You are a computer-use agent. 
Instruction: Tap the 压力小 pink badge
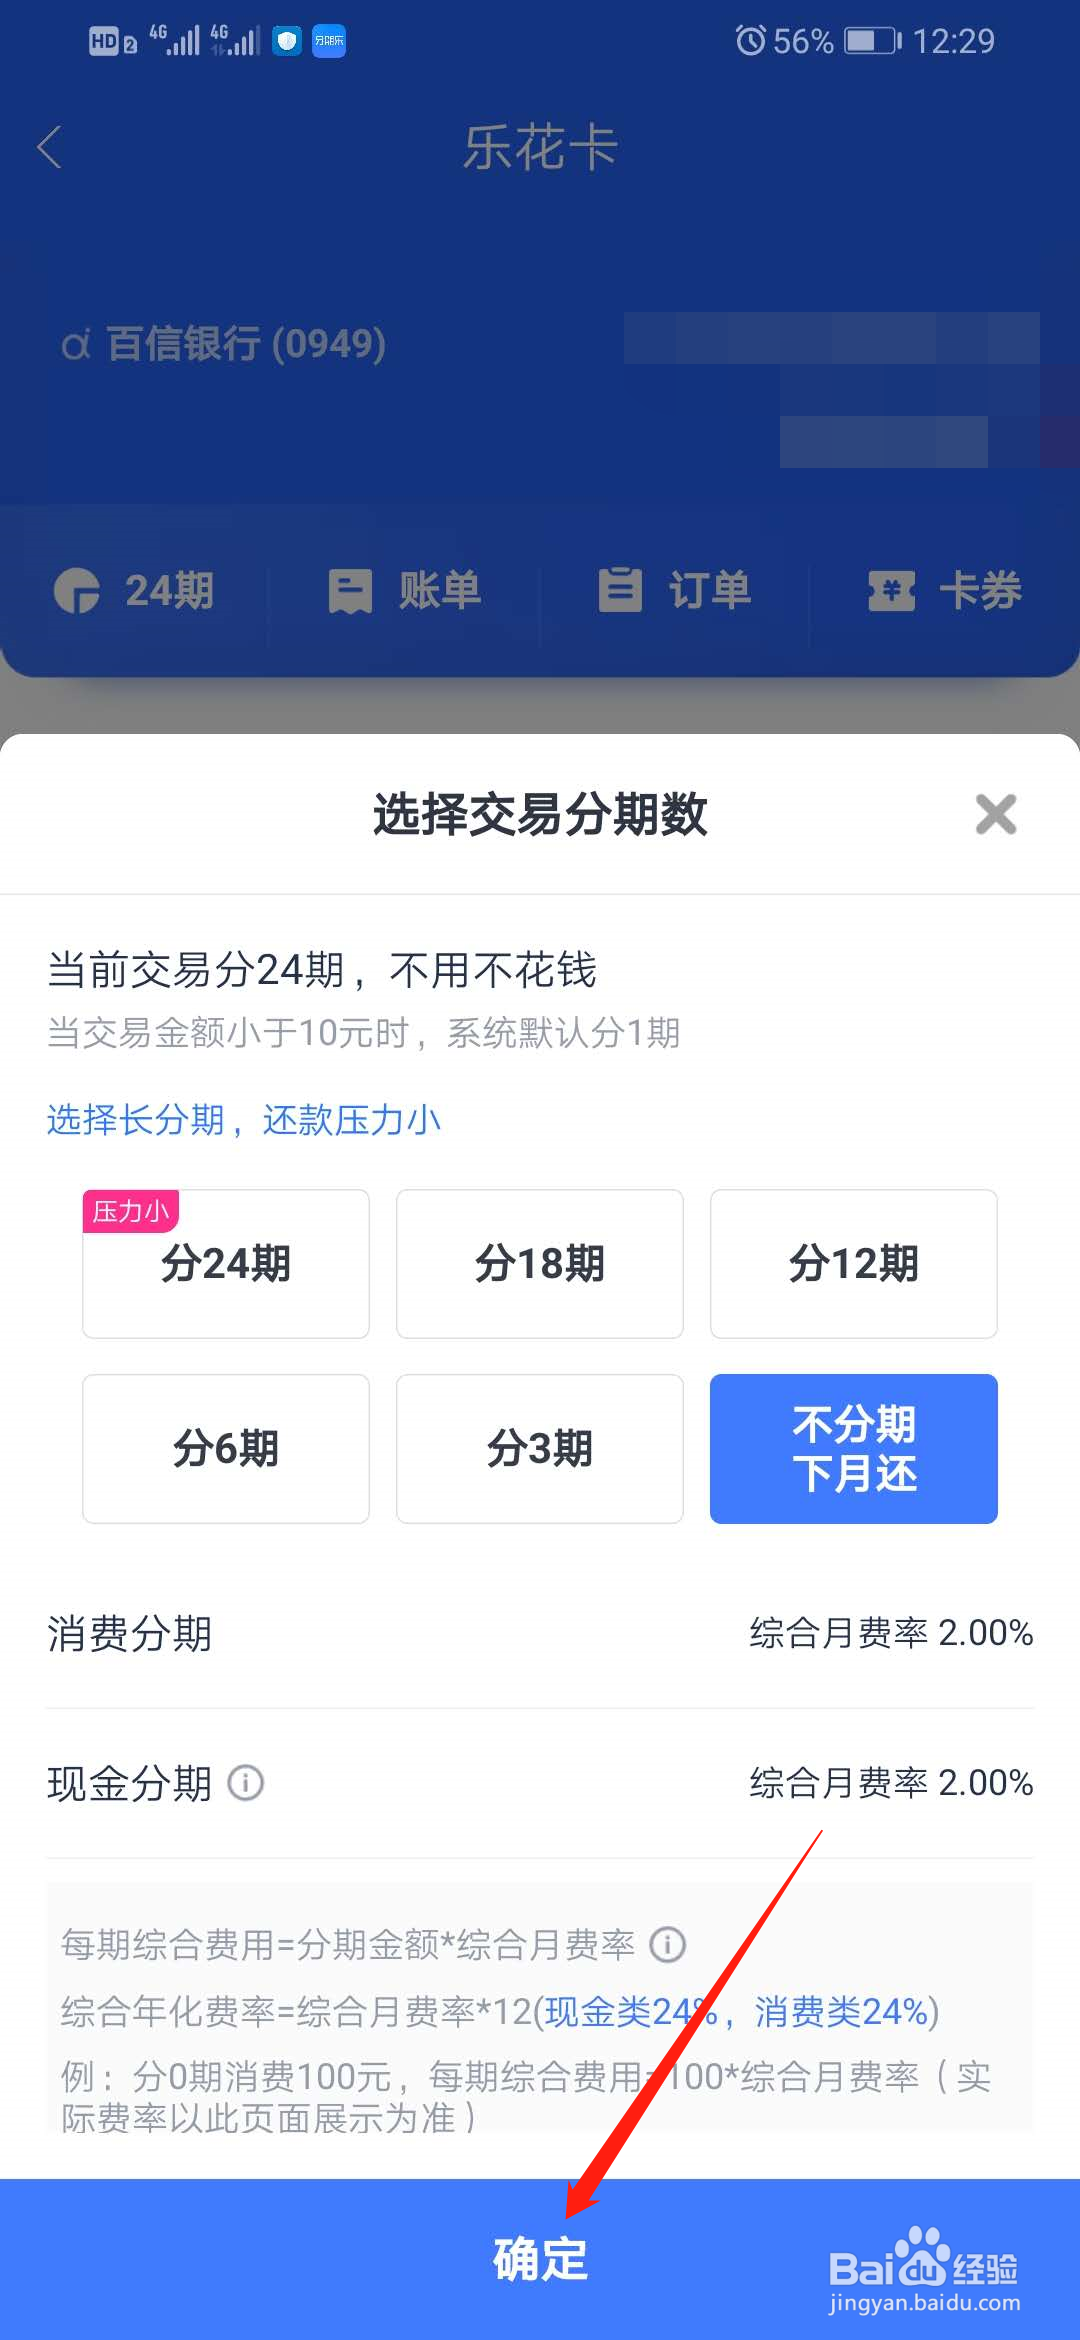pos(130,1208)
